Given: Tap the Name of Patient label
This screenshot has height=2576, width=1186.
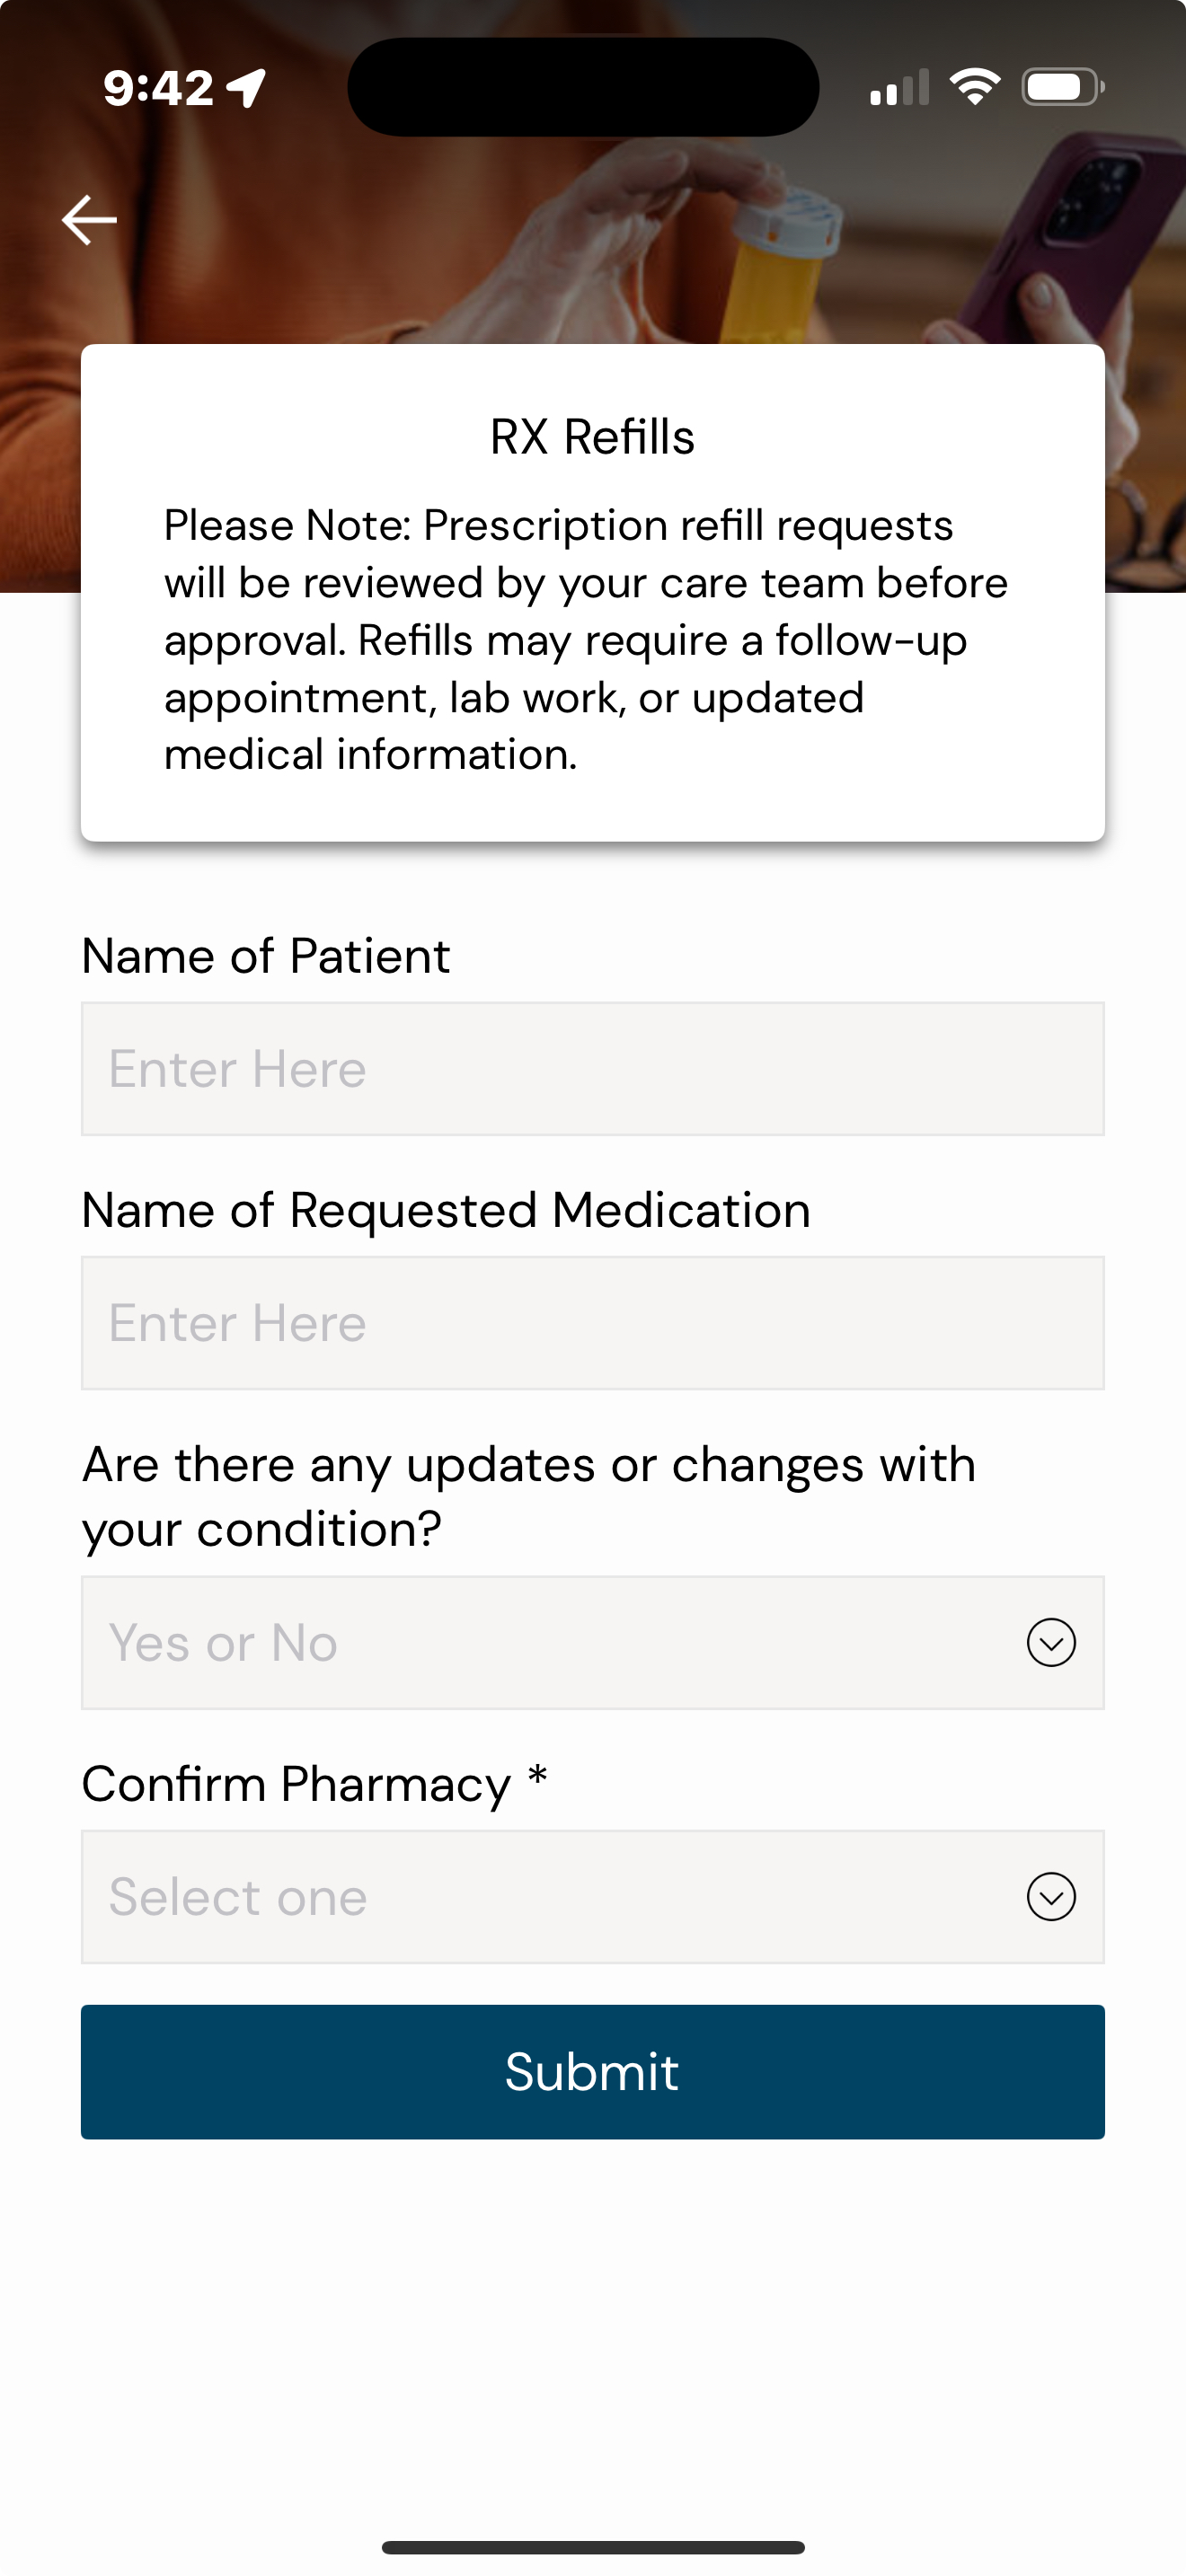Looking at the screenshot, I should [x=266, y=956].
